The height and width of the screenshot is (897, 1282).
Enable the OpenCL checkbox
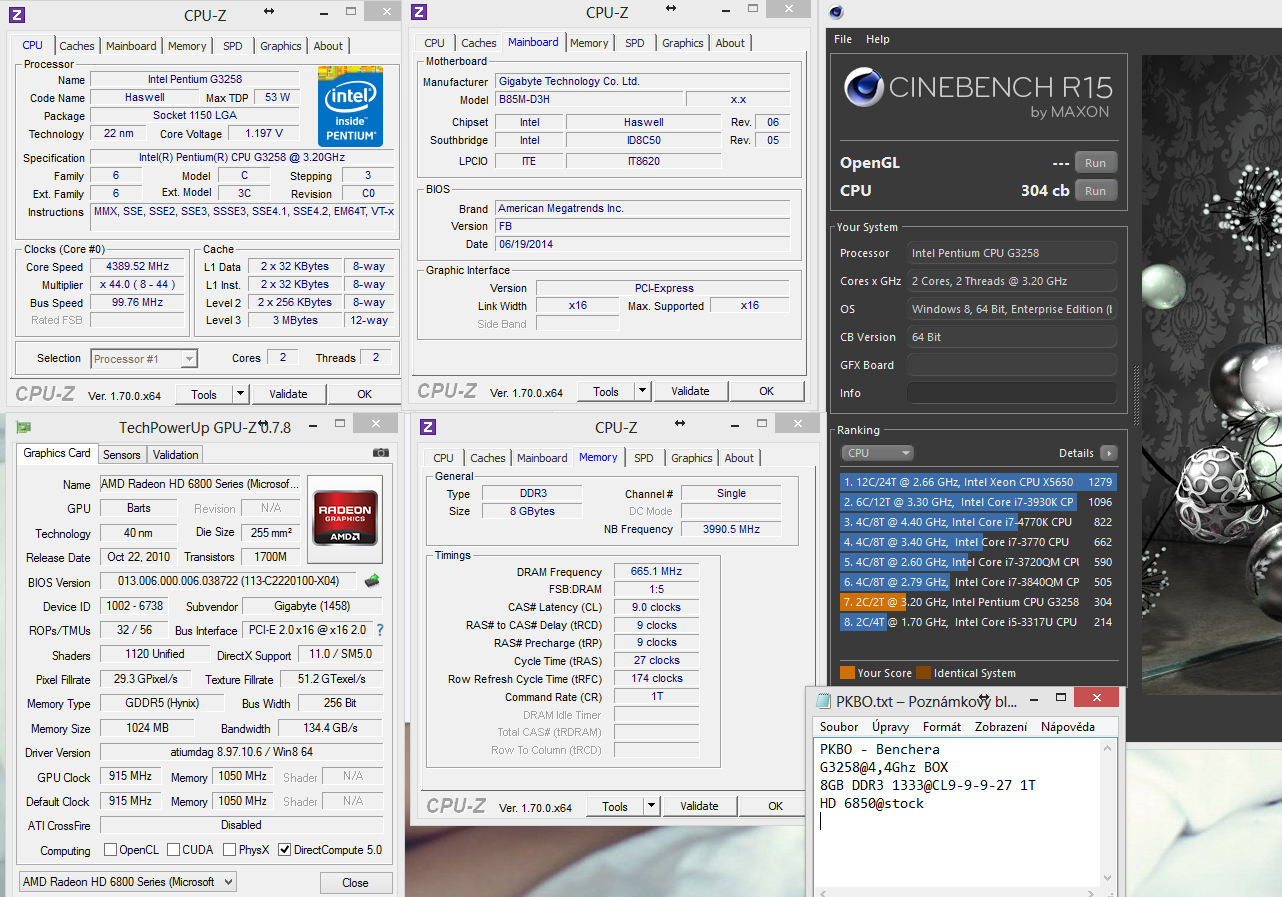click(x=110, y=850)
